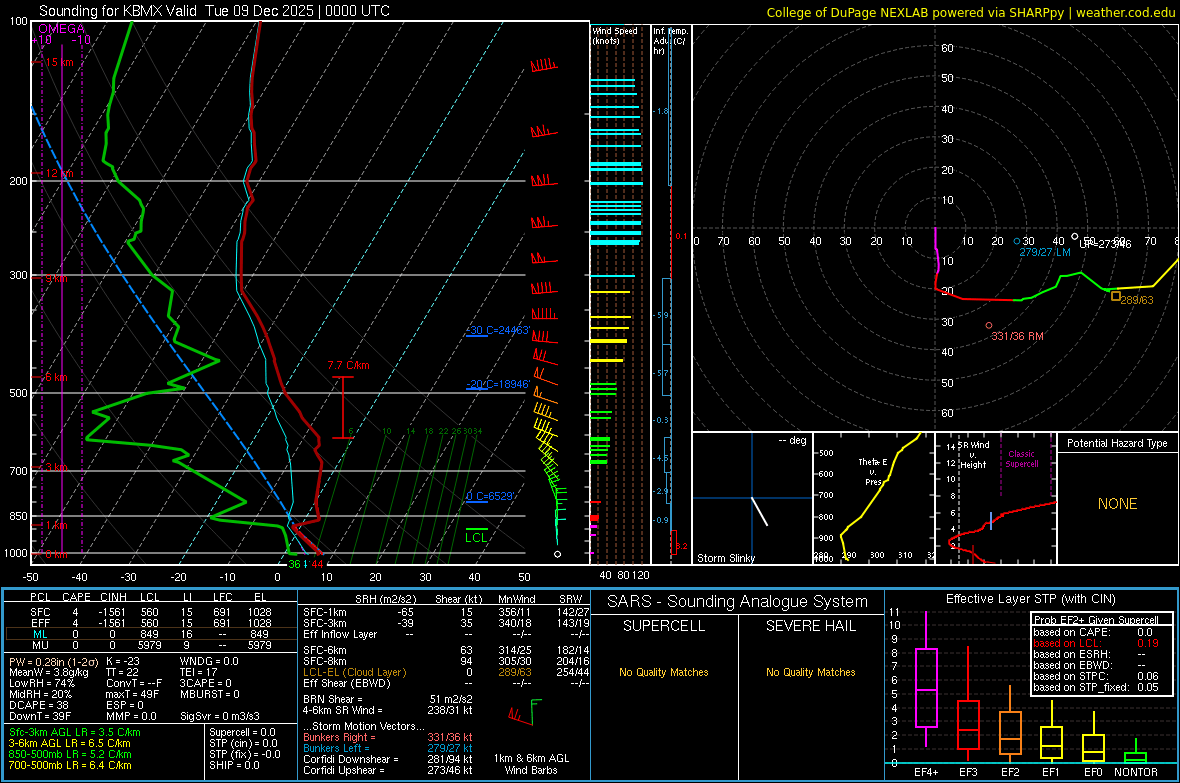
Task: Click the MeanW = 3.8g/kg value
Action: 49,672
